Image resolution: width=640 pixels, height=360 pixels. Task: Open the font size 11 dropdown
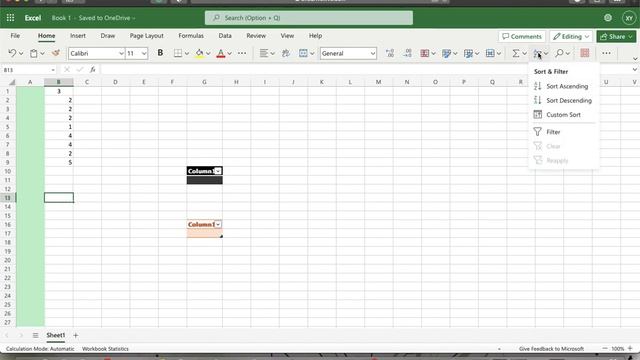point(144,53)
